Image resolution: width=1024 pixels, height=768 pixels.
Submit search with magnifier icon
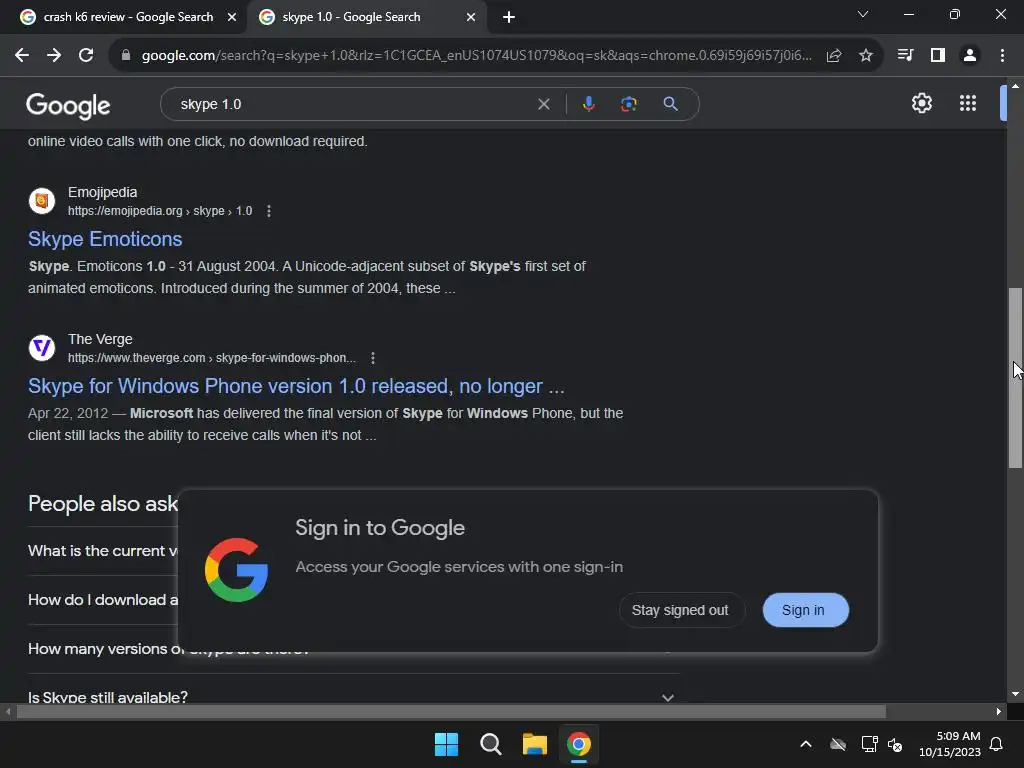670,104
